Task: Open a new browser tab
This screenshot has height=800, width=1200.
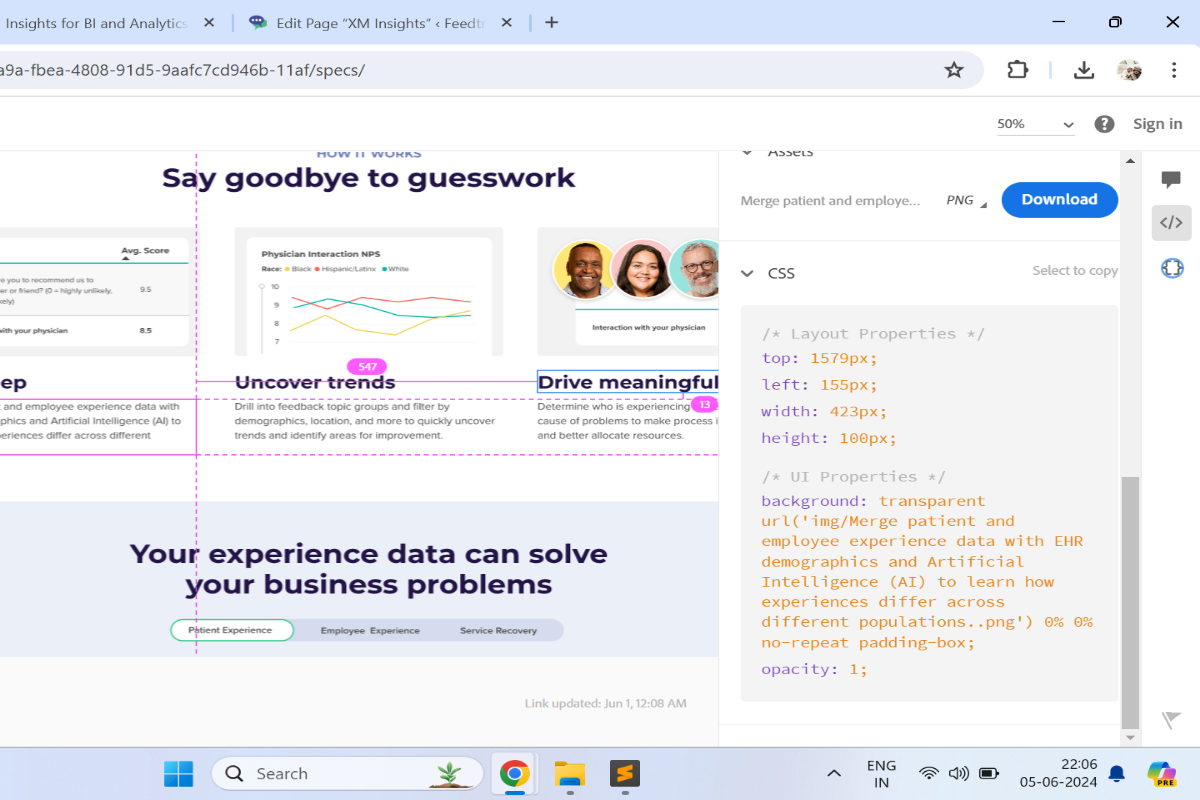Action: tap(552, 22)
